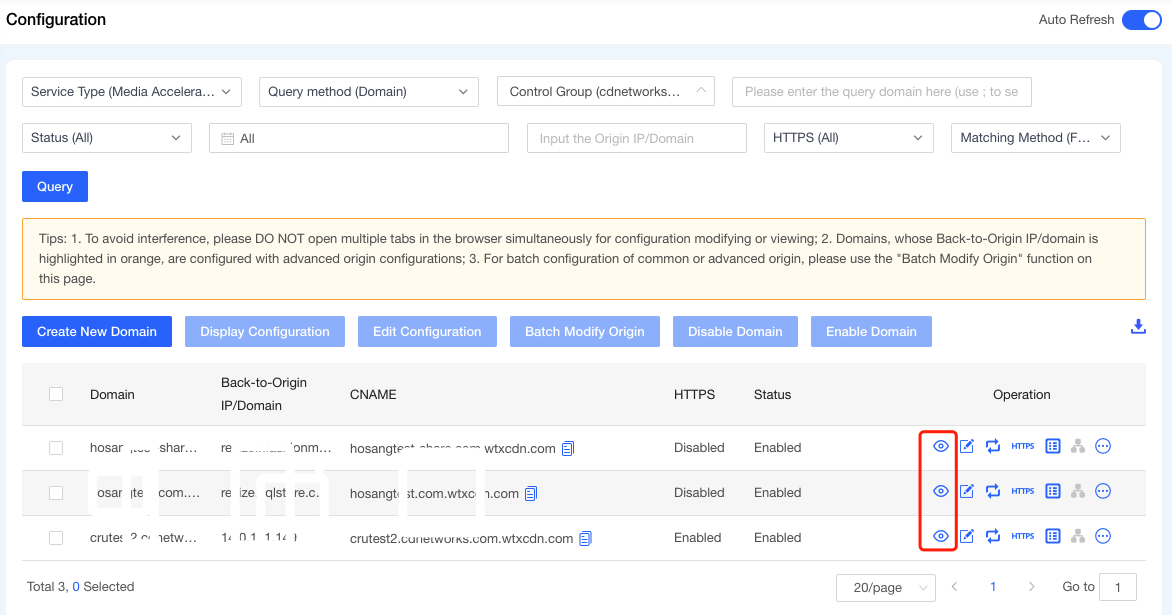Screen dimensions: 1172x615
Task: Click the refresh arrows icon in first row
Action: [x=993, y=447]
